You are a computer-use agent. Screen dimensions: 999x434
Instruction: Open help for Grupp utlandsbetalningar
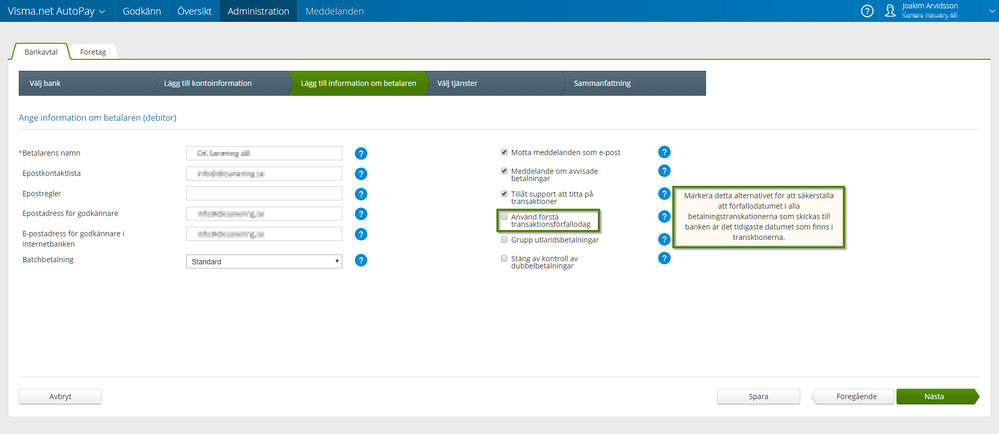coord(665,240)
